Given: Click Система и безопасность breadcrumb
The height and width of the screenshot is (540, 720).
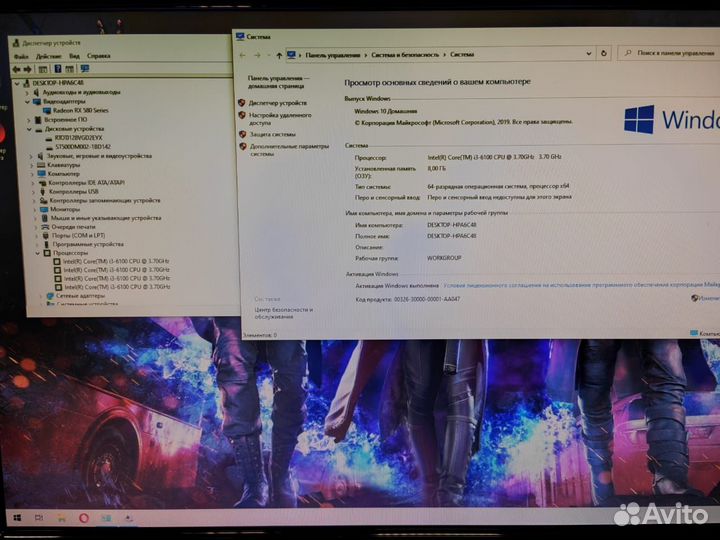Looking at the screenshot, I should tap(405, 55).
